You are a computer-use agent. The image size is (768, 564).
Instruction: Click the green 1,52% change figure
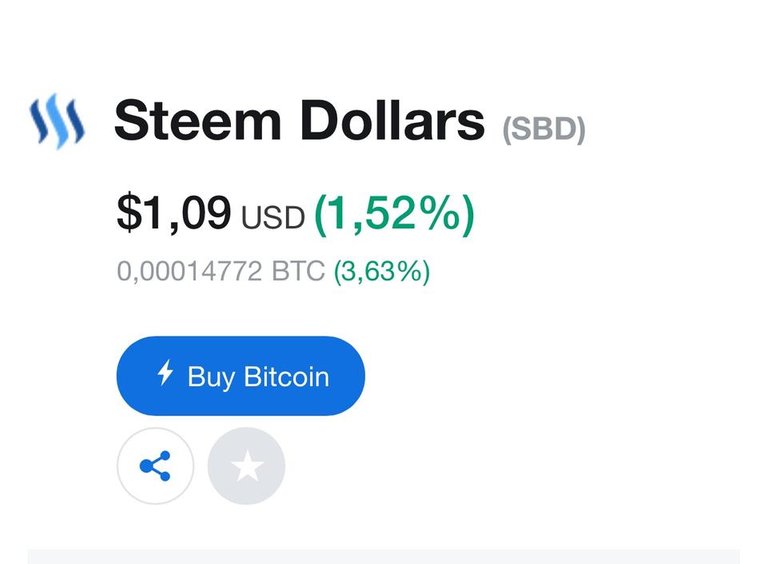pyautogui.click(x=394, y=212)
